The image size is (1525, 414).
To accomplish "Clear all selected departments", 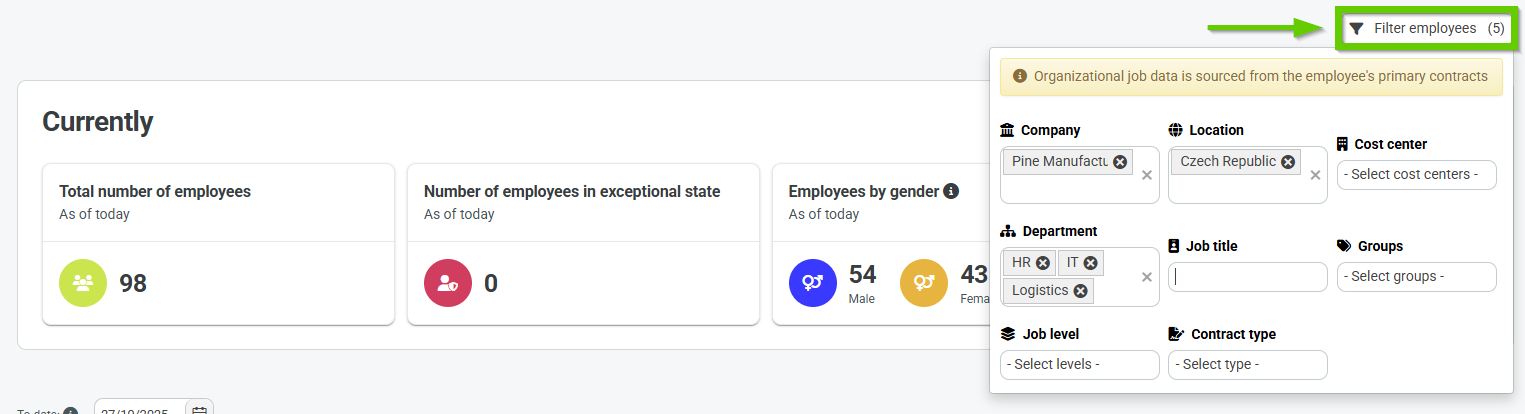I will [1147, 277].
